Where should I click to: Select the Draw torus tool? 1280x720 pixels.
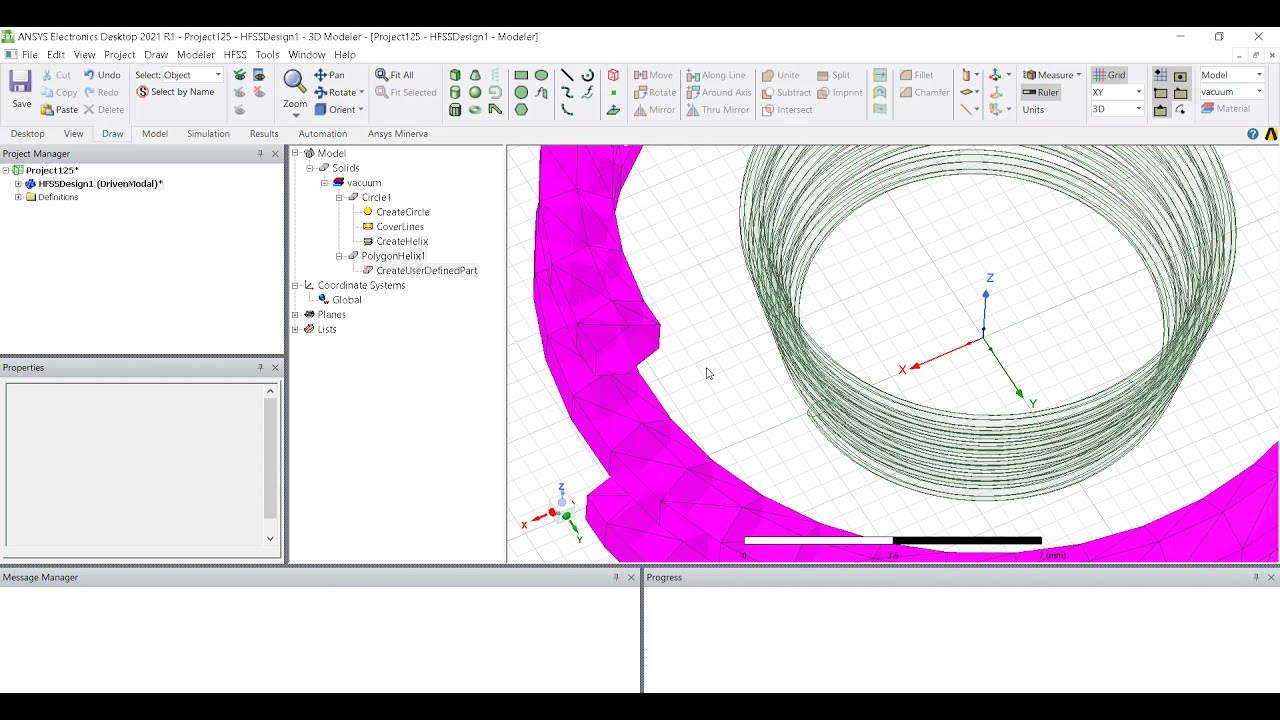pyautogui.click(x=475, y=110)
